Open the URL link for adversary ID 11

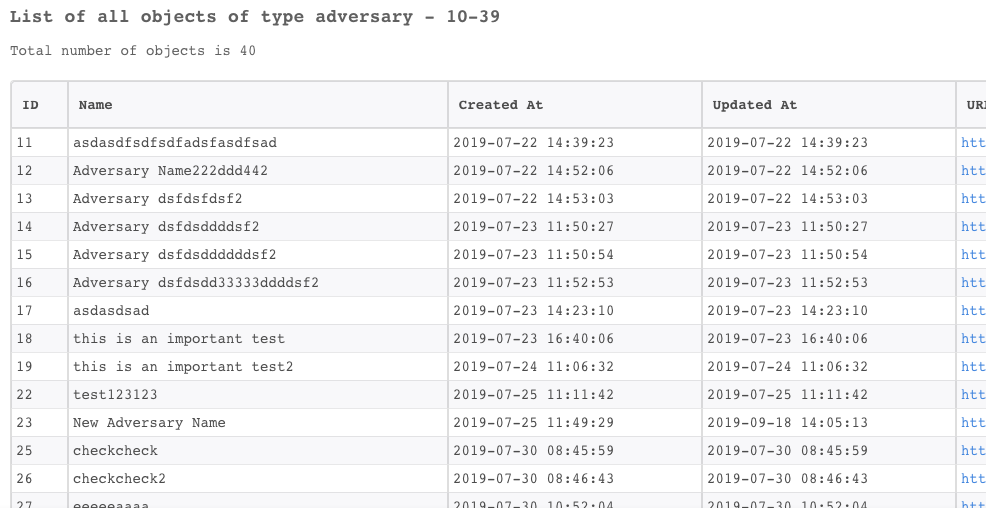coord(973,143)
